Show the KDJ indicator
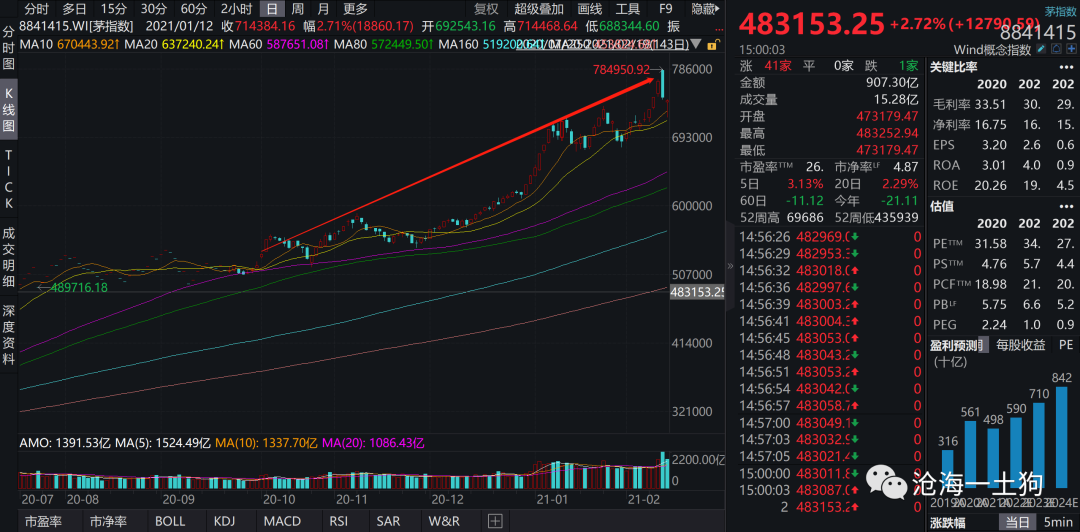Screen dimensions: 1080x532 pyautogui.click(x=225, y=520)
